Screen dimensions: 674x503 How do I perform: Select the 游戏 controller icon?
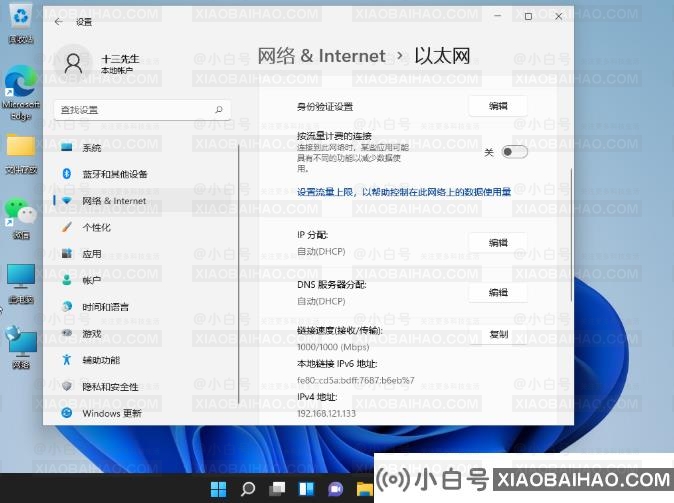[x=67, y=333]
